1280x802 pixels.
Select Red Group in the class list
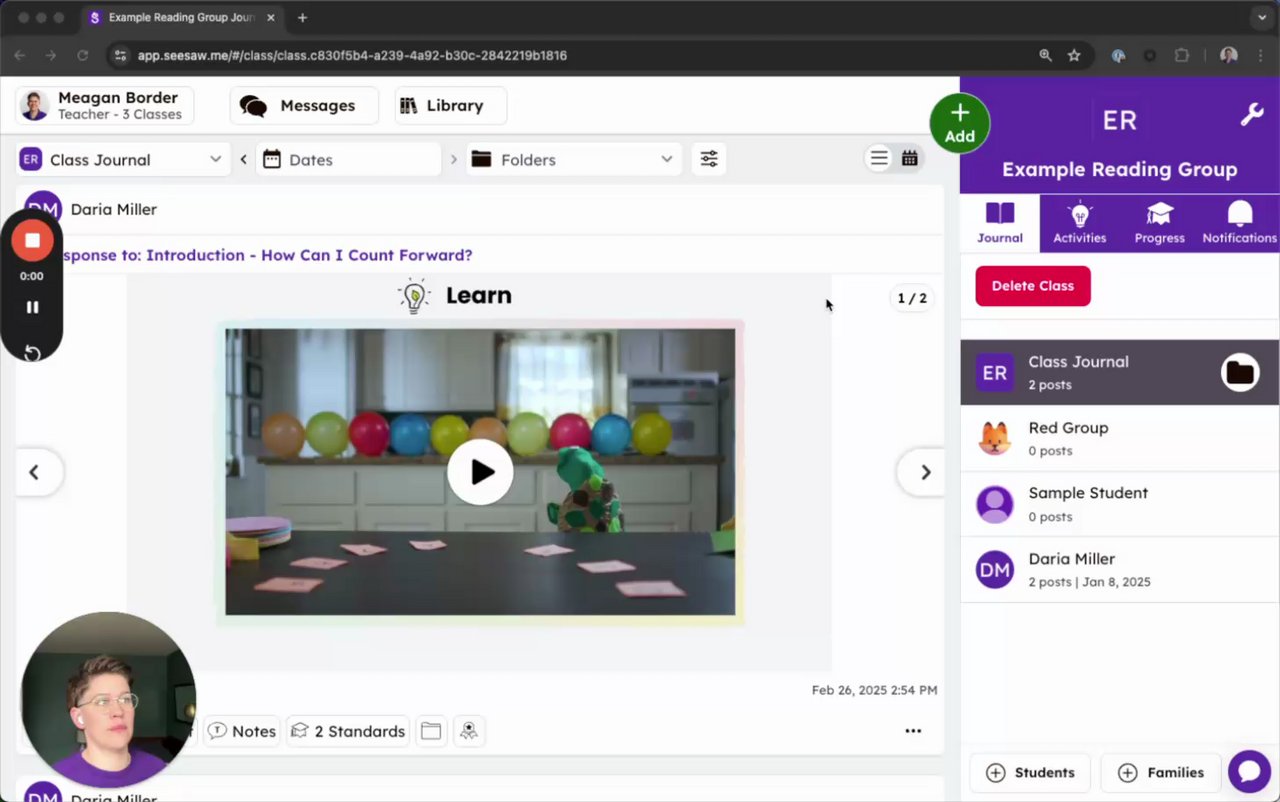point(1120,438)
